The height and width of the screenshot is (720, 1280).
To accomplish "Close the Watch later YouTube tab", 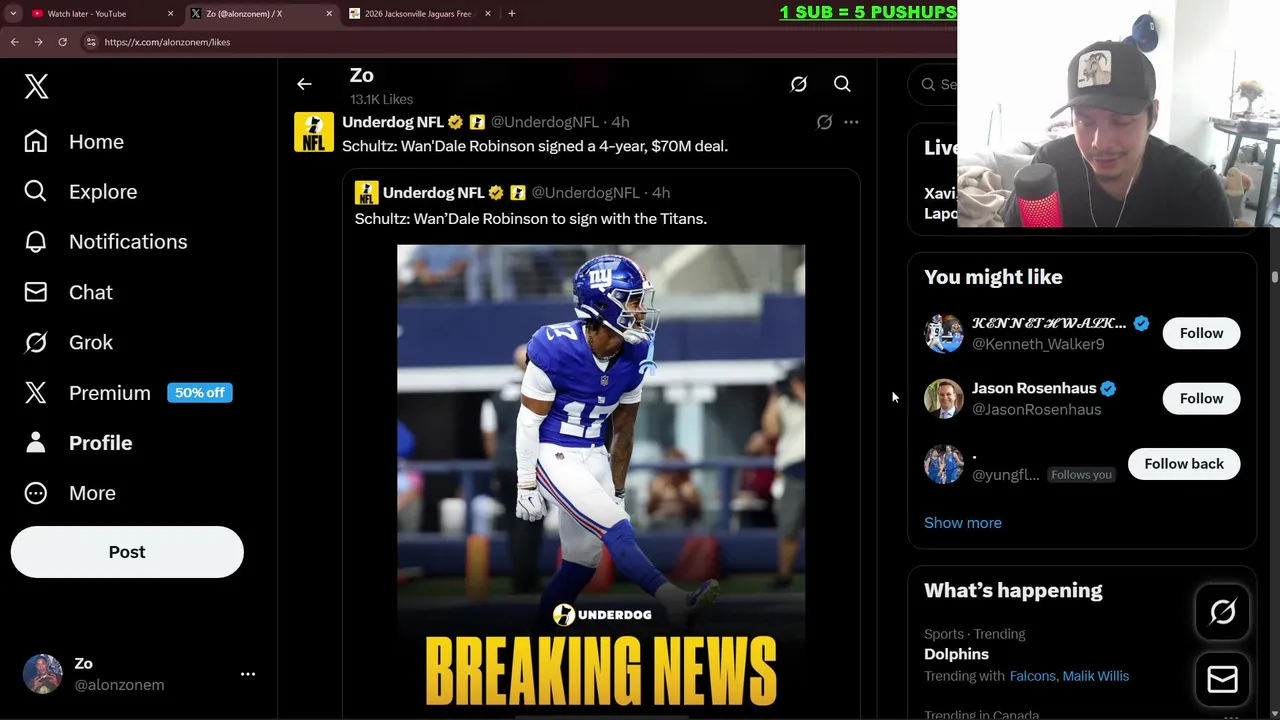I will tap(170, 14).
